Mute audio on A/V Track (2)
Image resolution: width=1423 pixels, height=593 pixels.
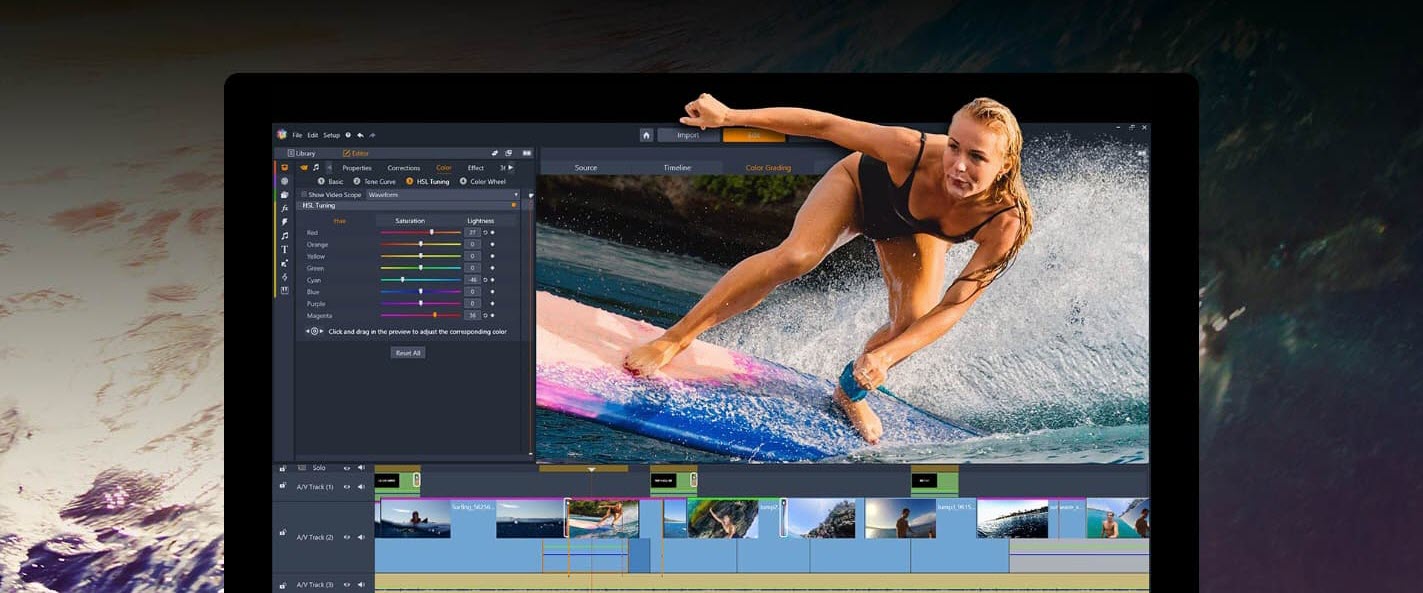[x=361, y=537]
